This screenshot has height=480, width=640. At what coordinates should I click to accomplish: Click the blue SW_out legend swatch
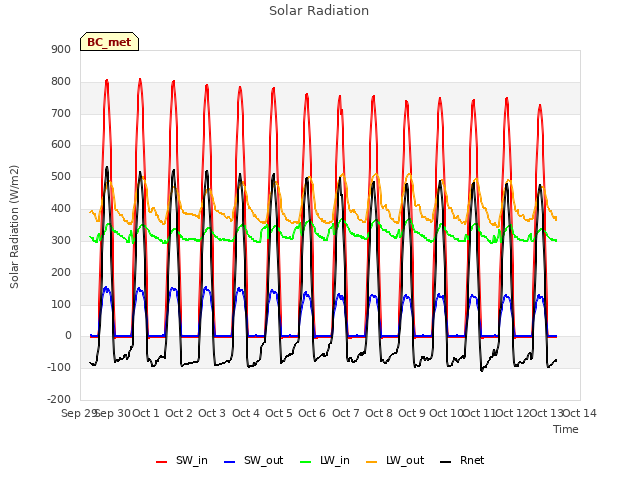click(230, 462)
